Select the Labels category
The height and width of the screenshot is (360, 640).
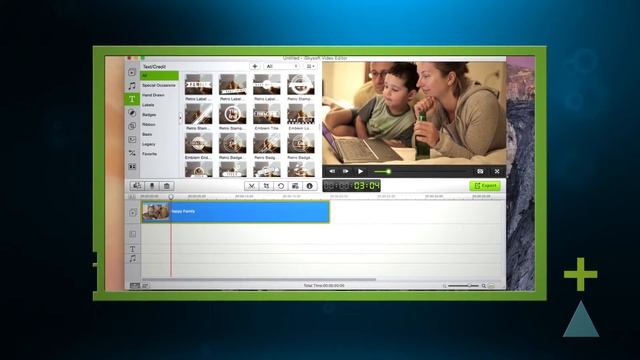click(x=148, y=105)
